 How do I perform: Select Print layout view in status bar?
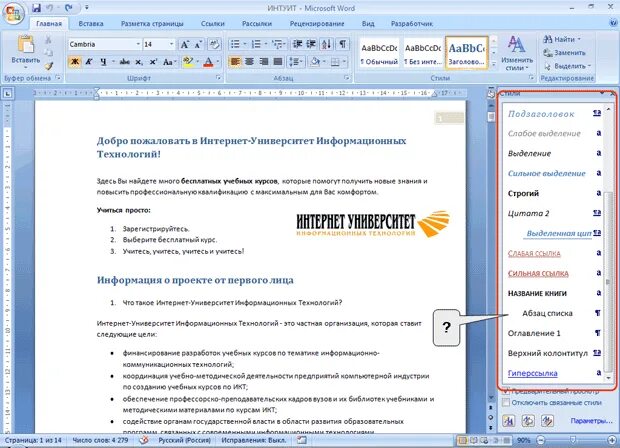coord(462,440)
